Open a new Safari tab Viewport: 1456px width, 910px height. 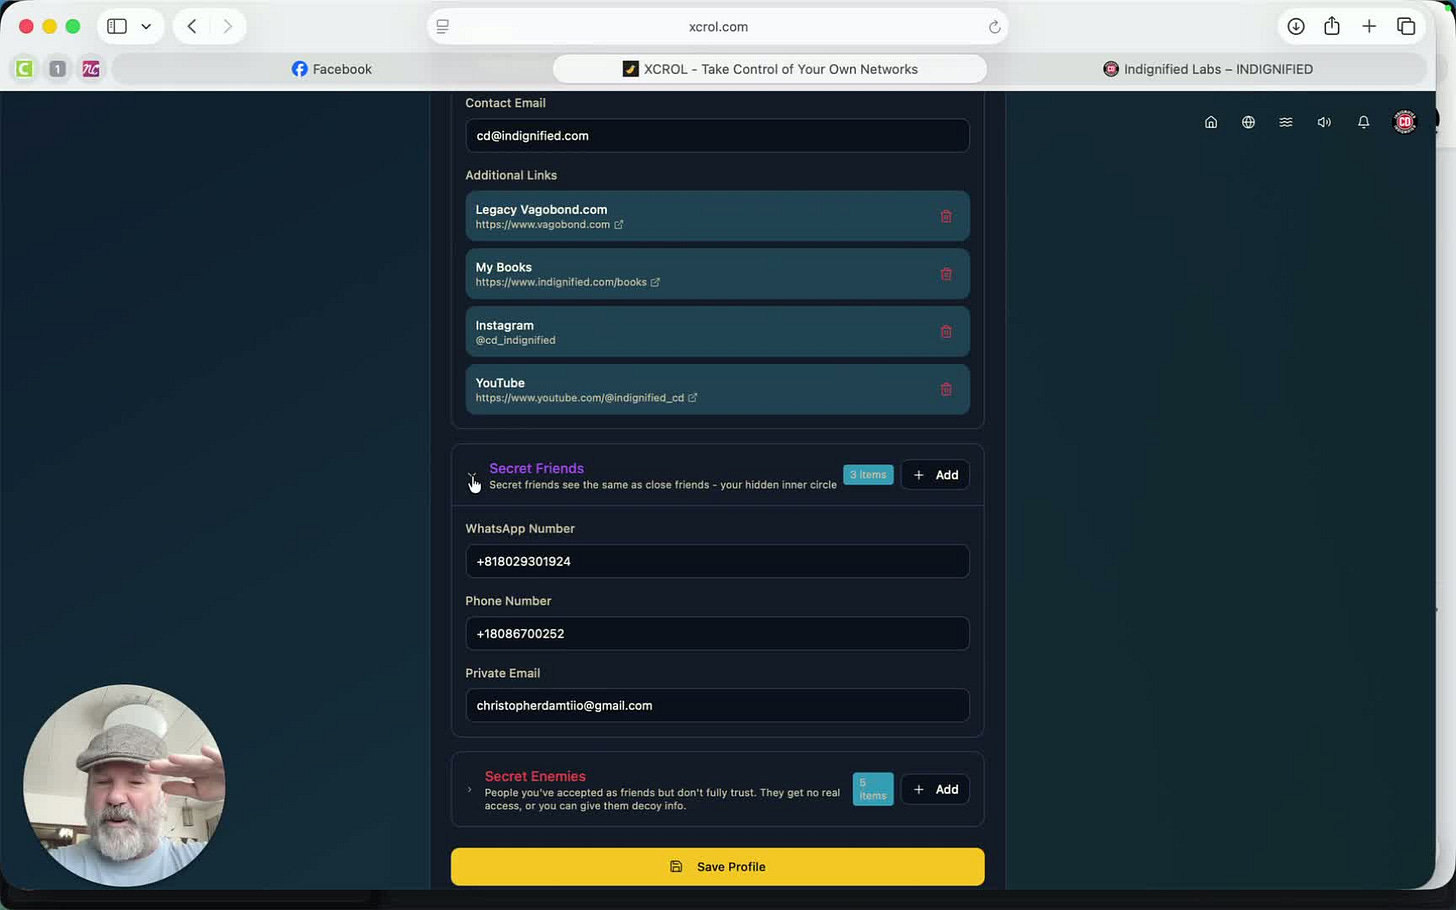[x=1369, y=27]
